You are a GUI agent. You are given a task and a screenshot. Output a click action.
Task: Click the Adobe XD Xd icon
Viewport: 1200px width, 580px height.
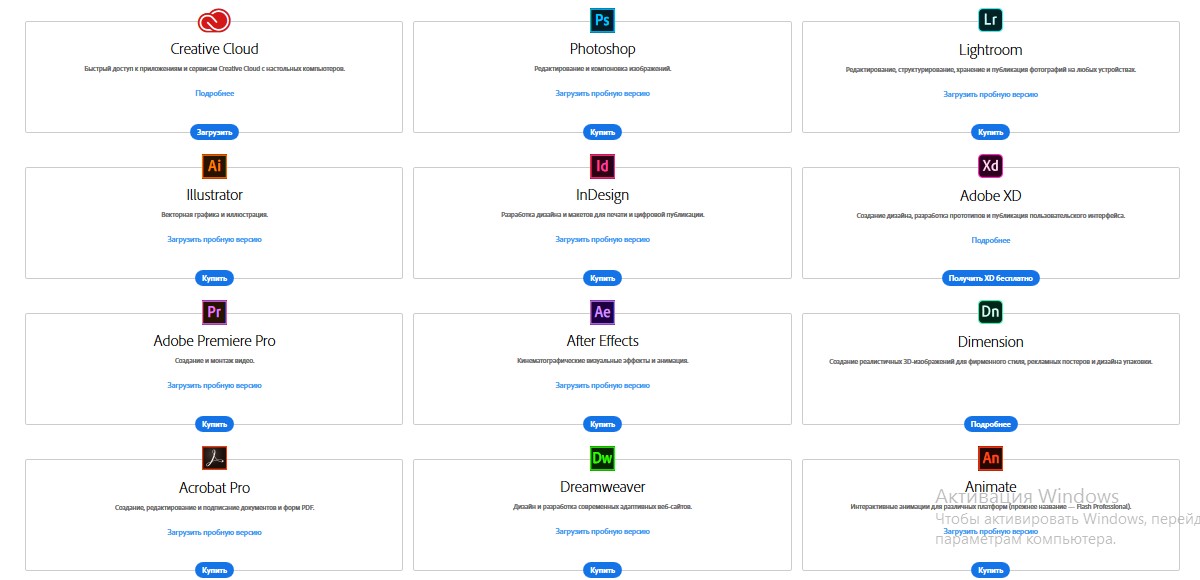pyautogui.click(x=990, y=166)
